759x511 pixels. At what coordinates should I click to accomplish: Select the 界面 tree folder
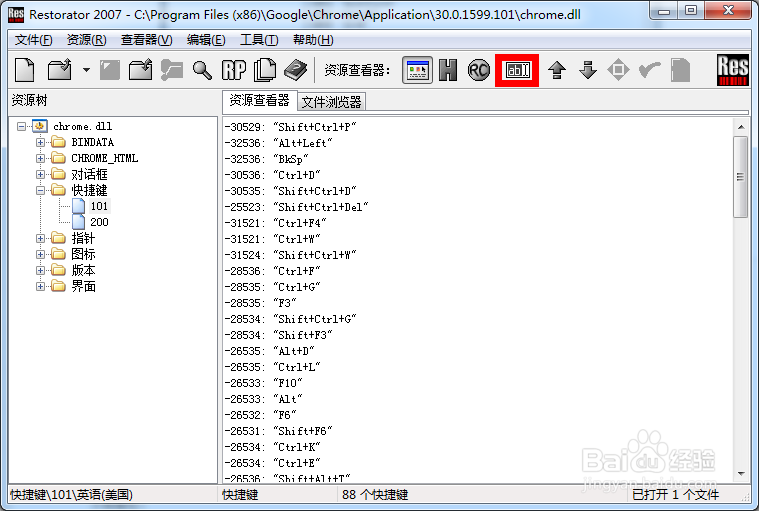(83, 286)
